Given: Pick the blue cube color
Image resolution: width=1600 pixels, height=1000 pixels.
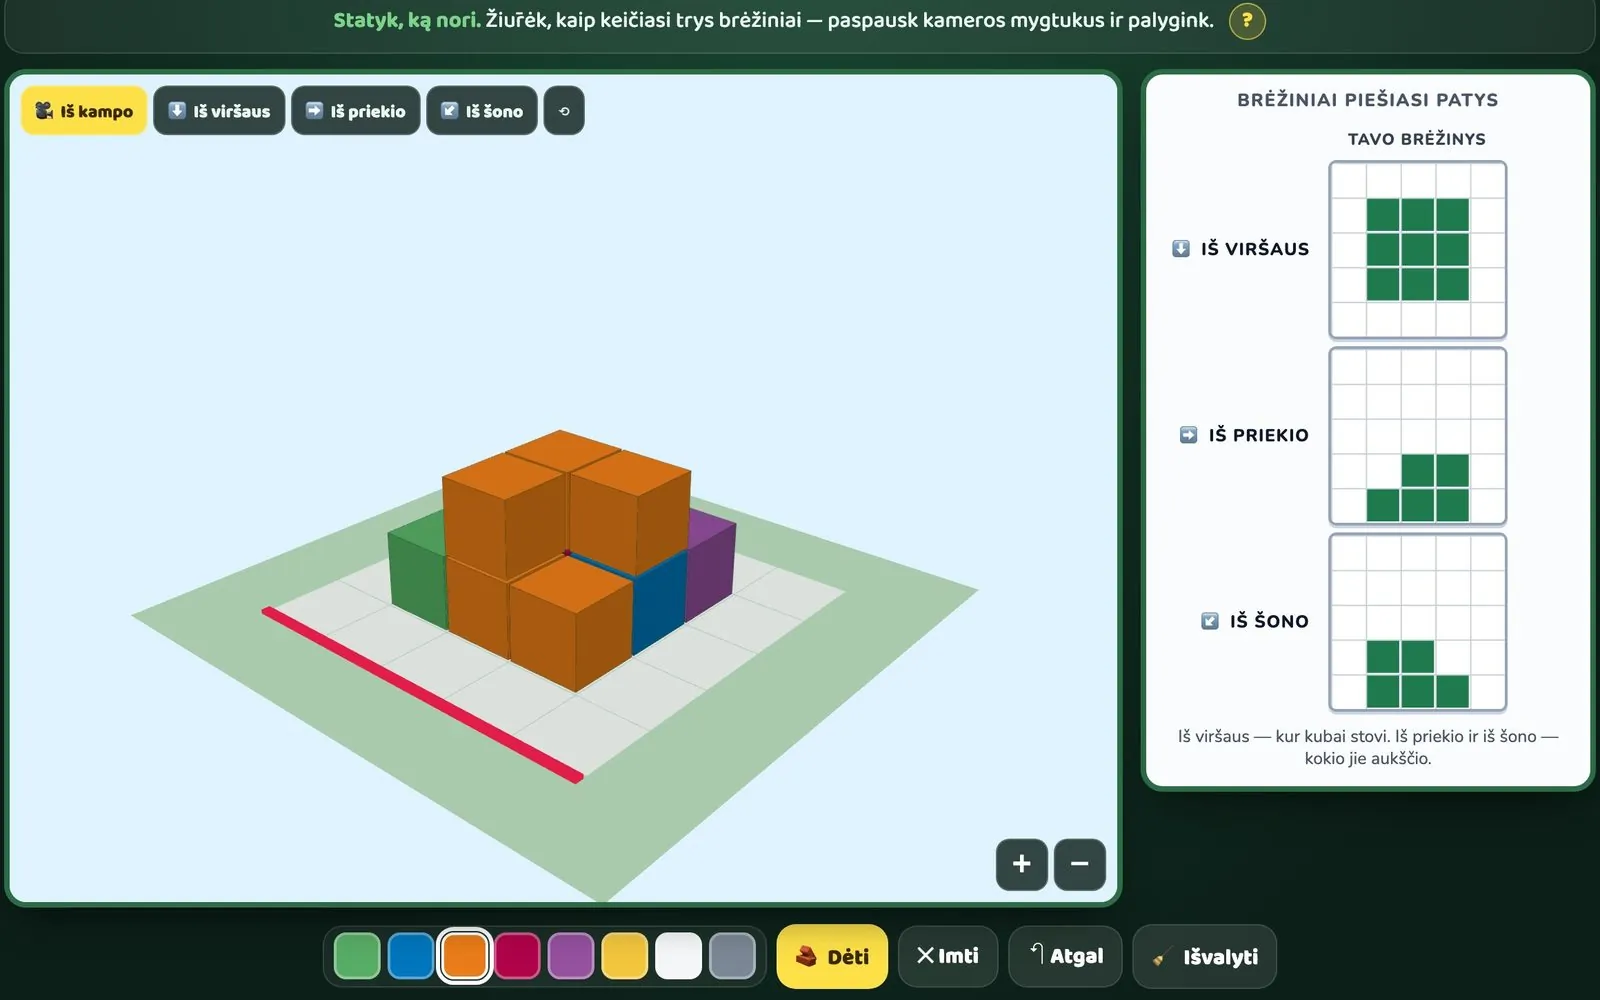Looking at the screenshot, I should tap(411, 956).
